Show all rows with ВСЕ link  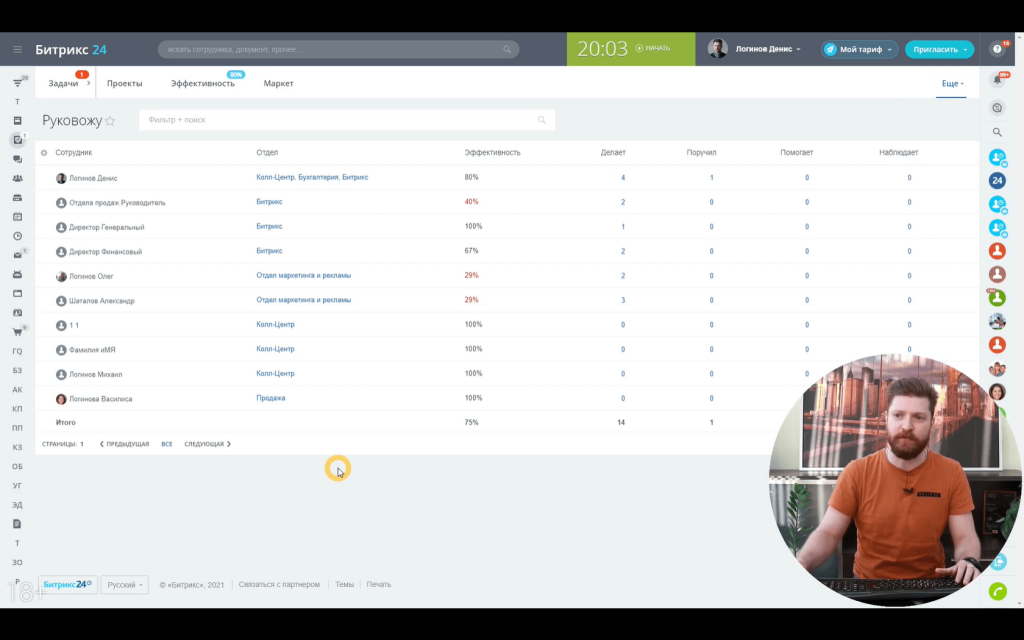click(167, 444)
